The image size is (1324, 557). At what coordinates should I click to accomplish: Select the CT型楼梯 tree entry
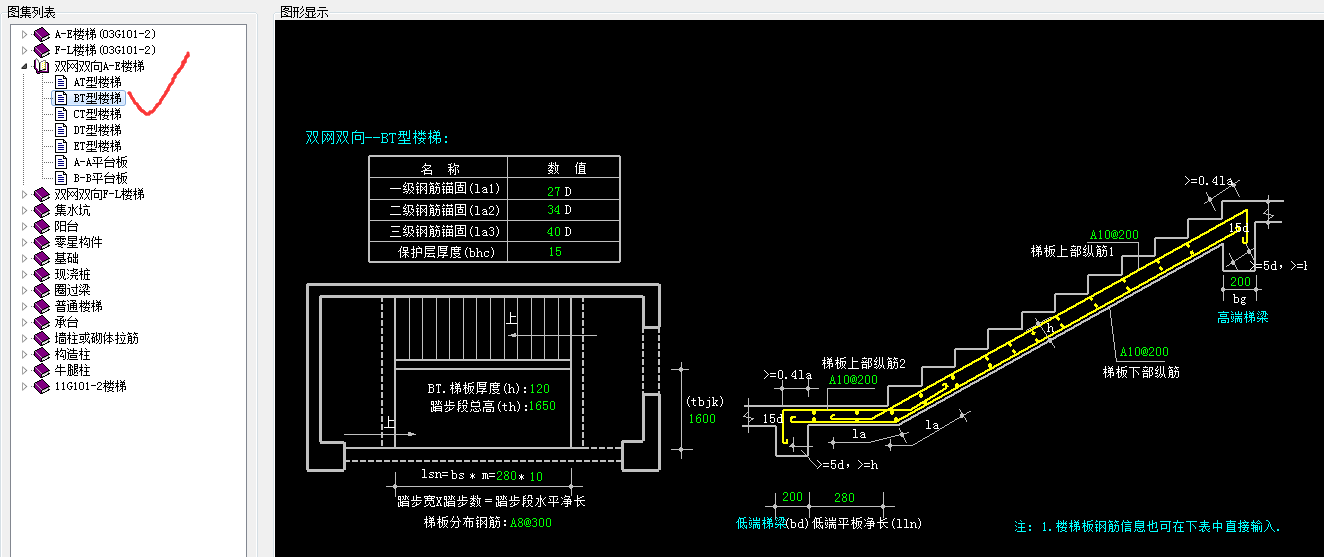[97, 114]
